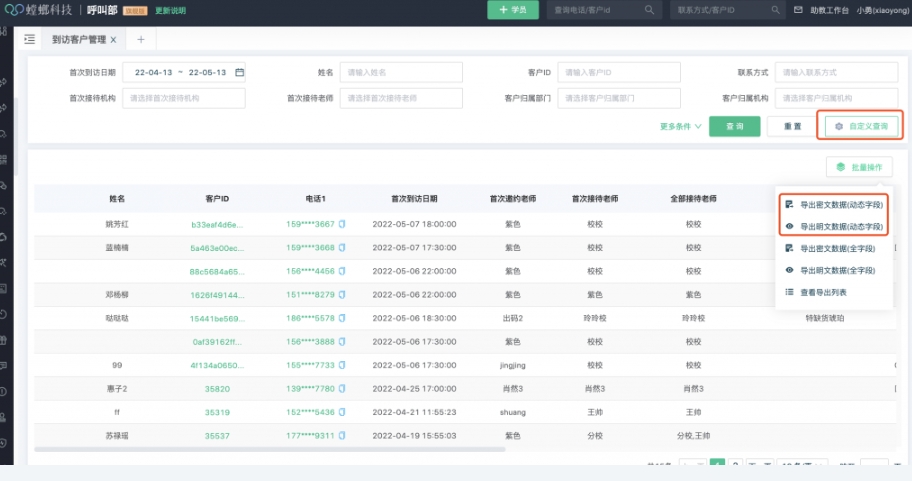This screenshot has width=912, height=481.
Task: Open the 客户归属机构 dropdown
Action: coord(836,98)
